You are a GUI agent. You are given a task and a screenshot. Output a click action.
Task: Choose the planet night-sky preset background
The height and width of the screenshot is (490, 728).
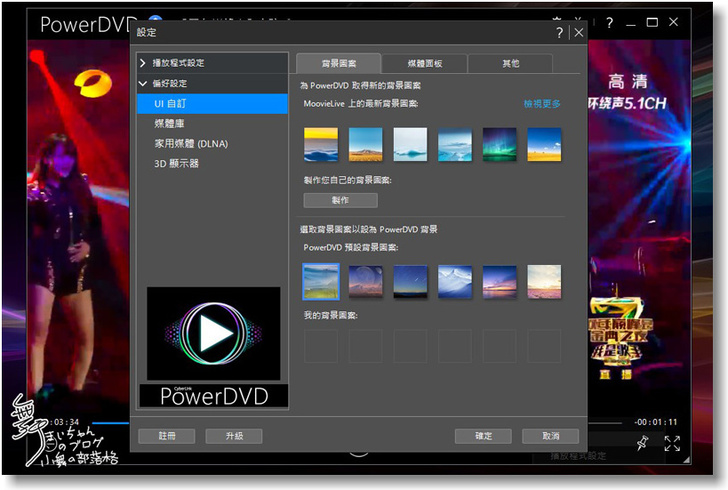pyautogui.click(x=365, y=281)
